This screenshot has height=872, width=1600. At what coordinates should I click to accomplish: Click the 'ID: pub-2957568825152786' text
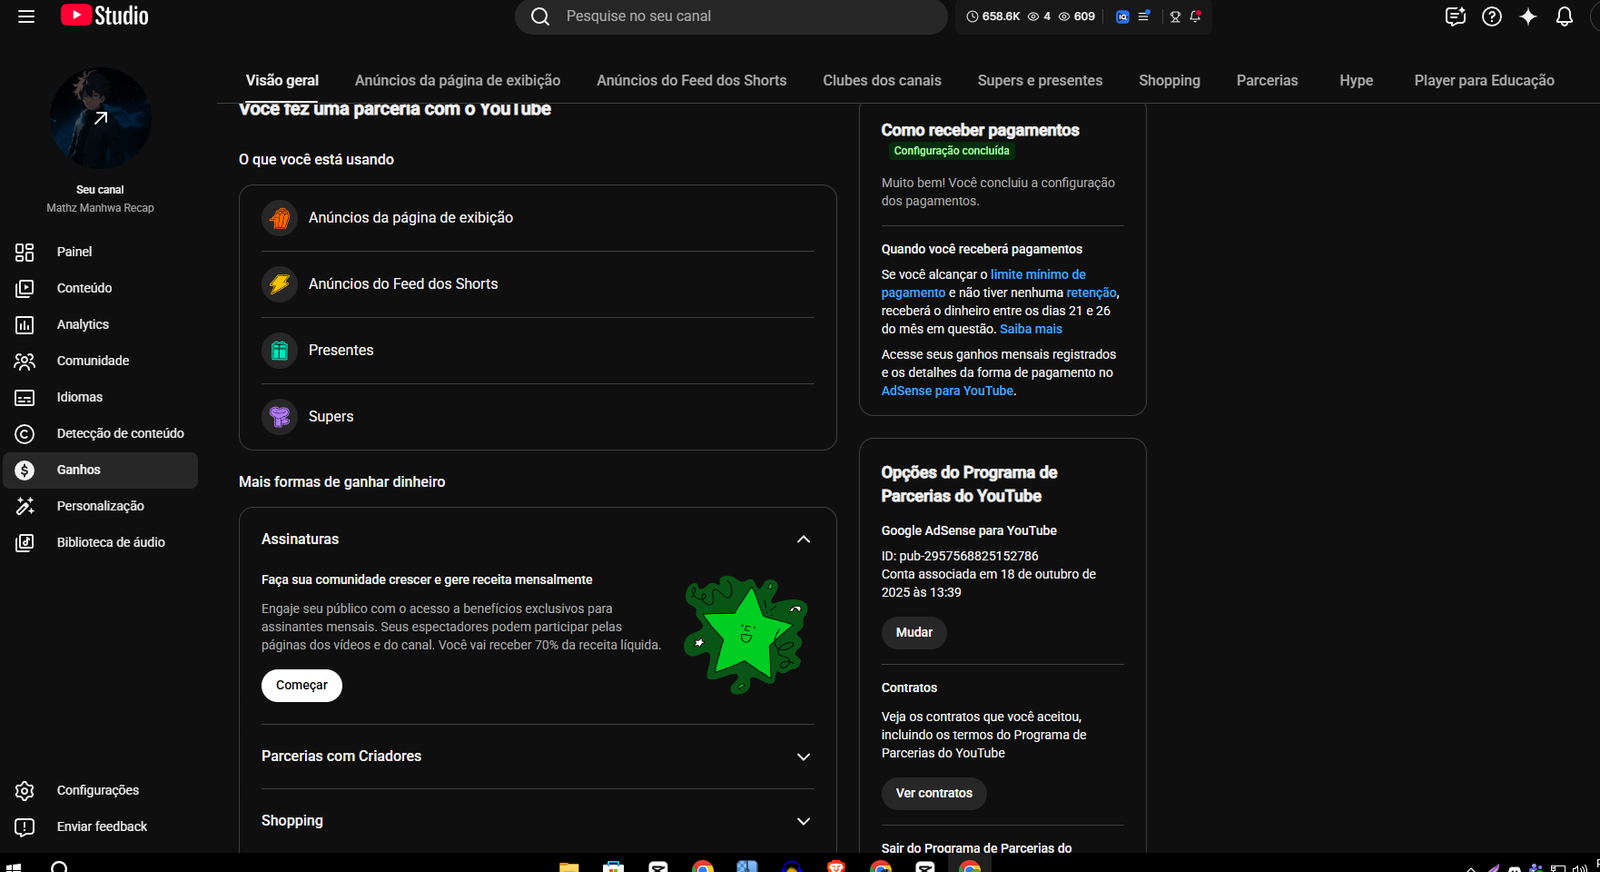point(960,556)
